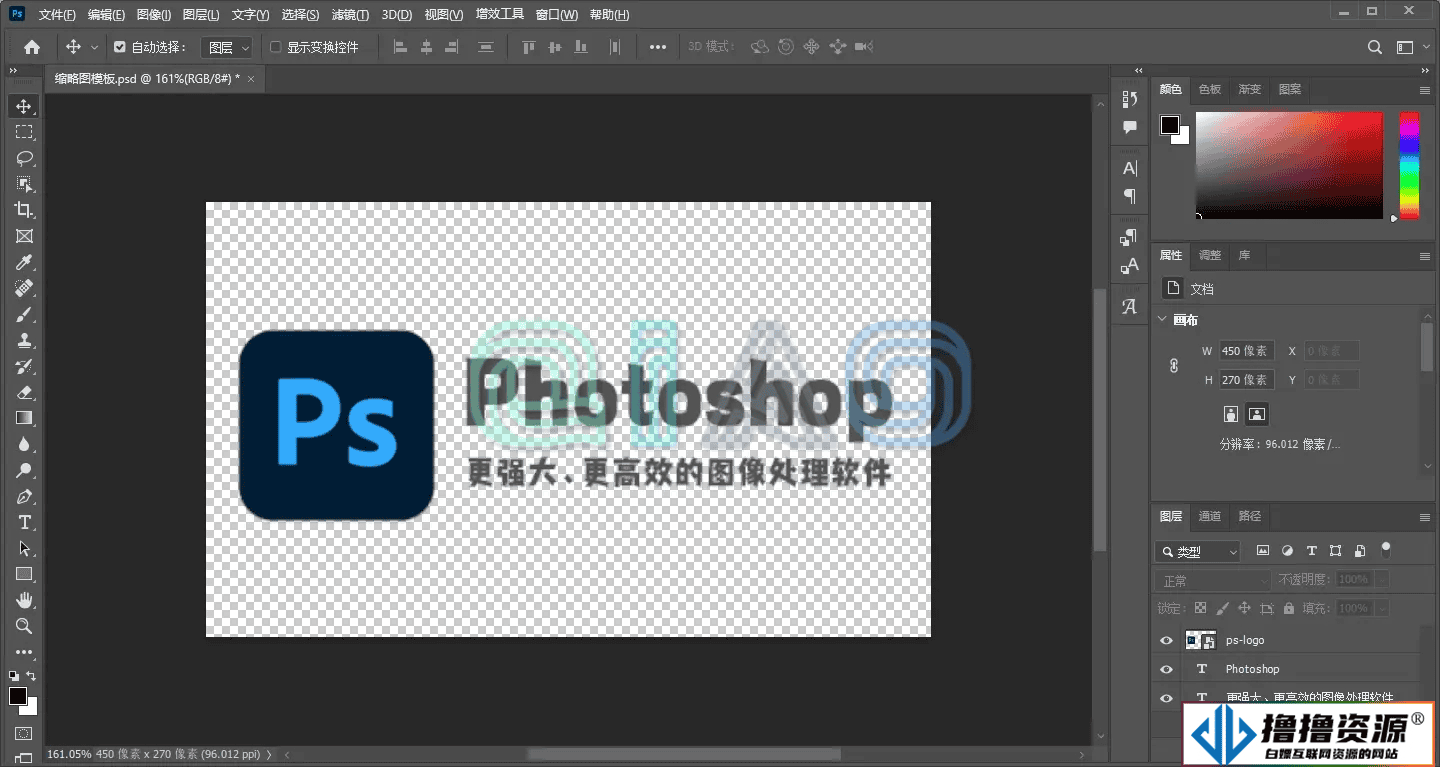
Task: Select the Lasso tool
Action: [x=24, y=158]
